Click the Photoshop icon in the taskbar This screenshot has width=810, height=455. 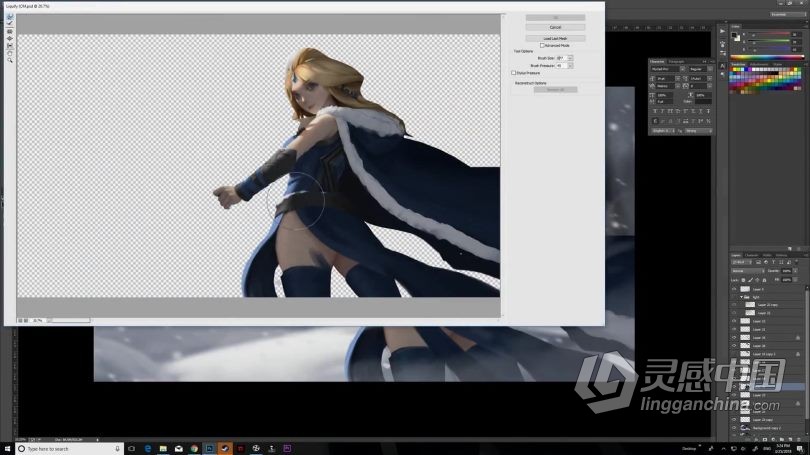209,449
